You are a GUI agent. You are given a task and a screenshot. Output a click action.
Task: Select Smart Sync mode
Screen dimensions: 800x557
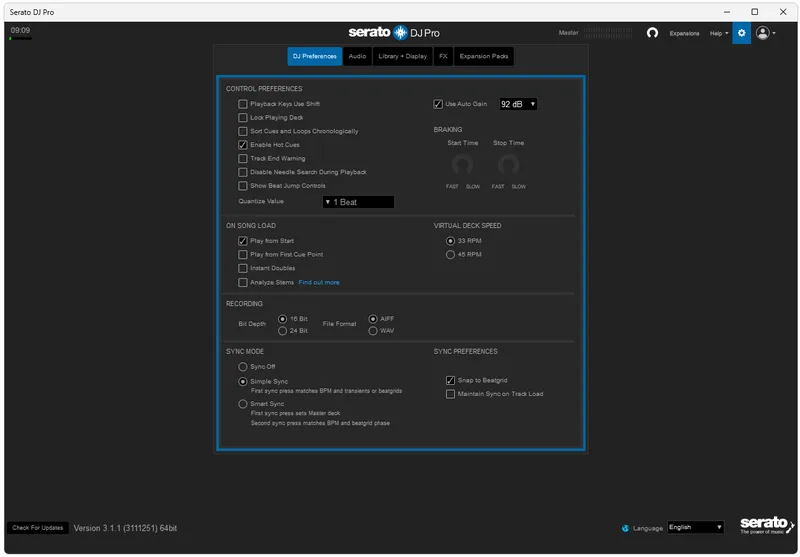click(x=243, y=404)
